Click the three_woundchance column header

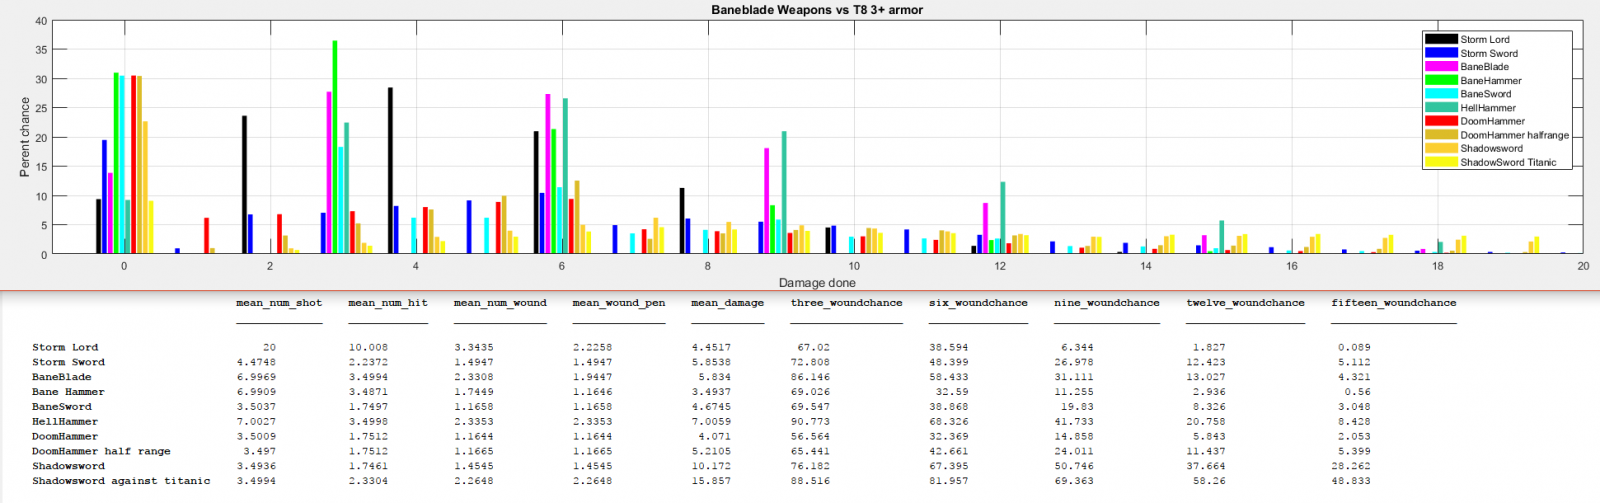pos(846,303)
